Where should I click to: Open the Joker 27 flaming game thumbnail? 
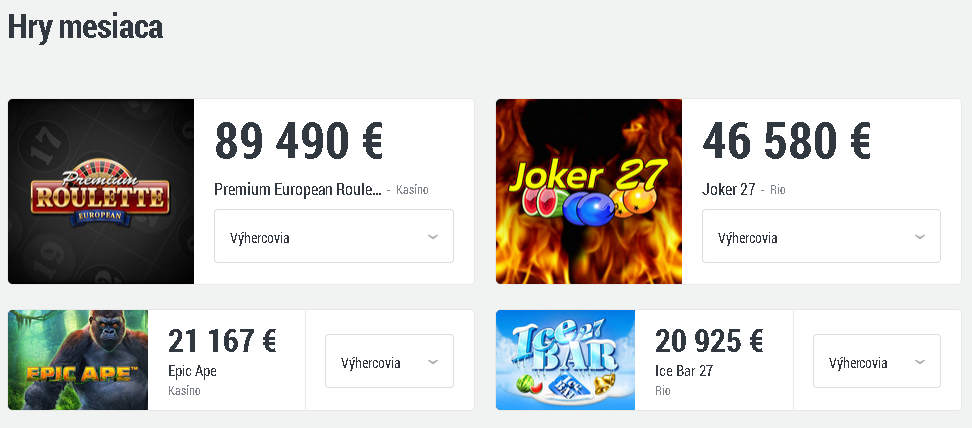point(589,192)
